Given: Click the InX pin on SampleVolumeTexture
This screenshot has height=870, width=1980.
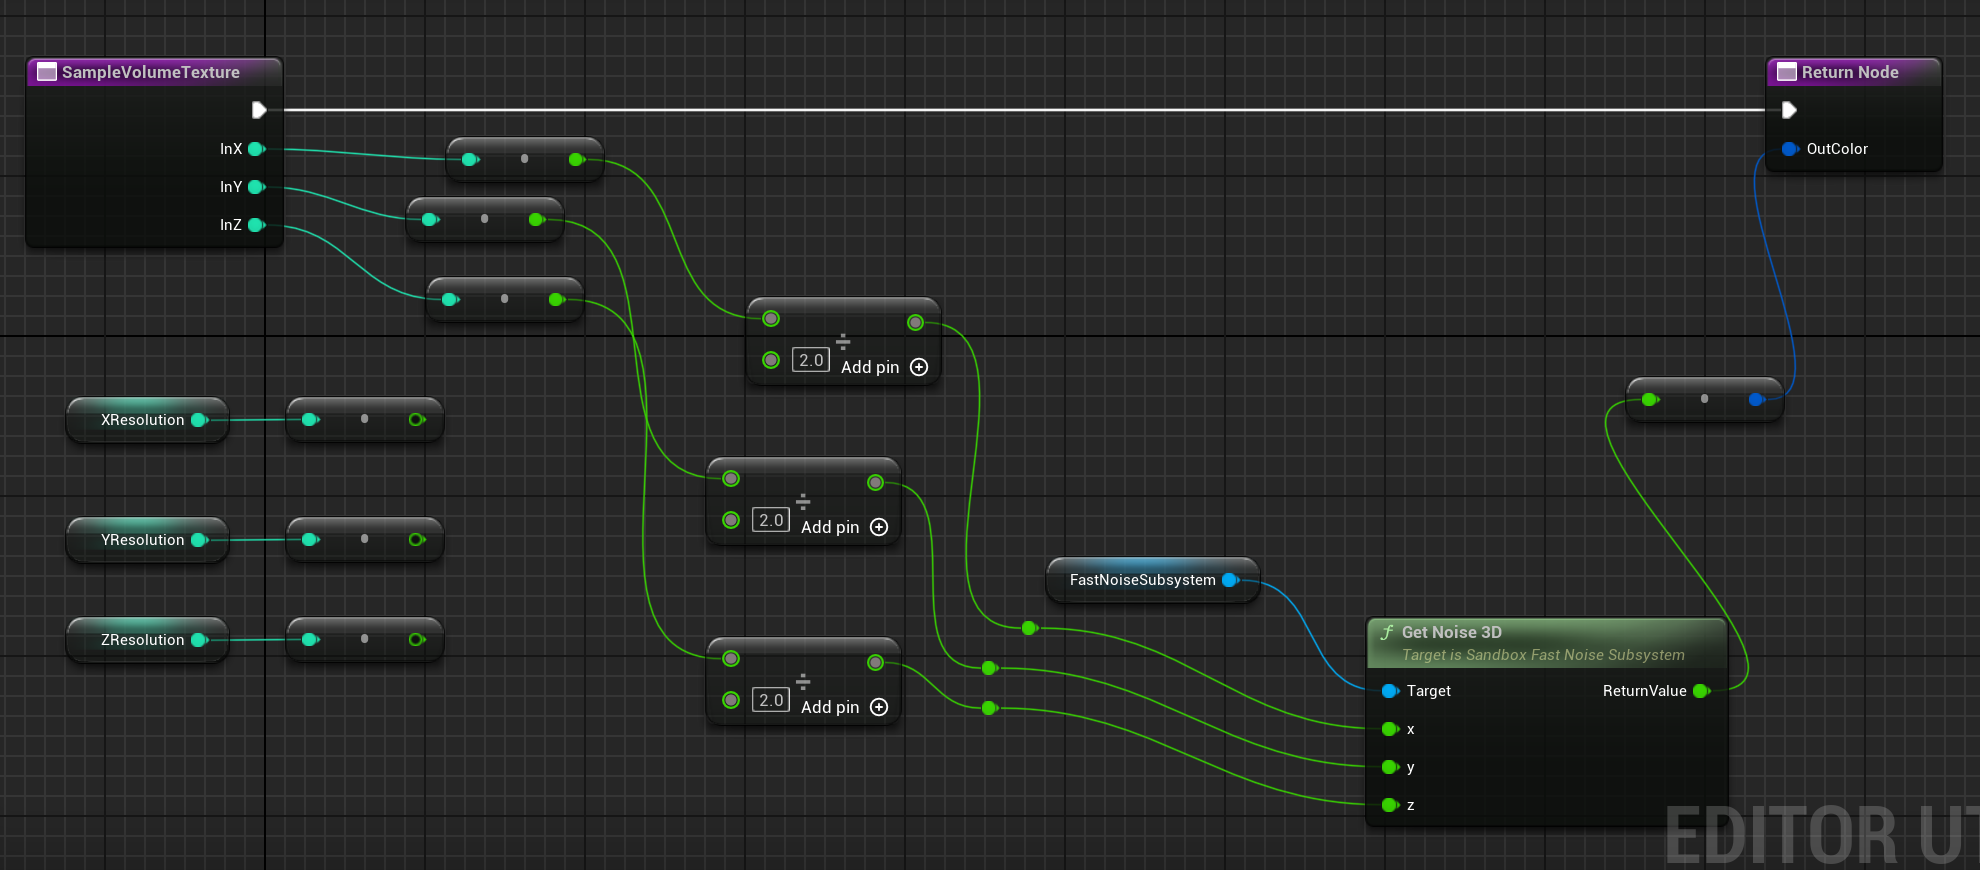Looking at the screenshot, I should click(x=256, y=149).
